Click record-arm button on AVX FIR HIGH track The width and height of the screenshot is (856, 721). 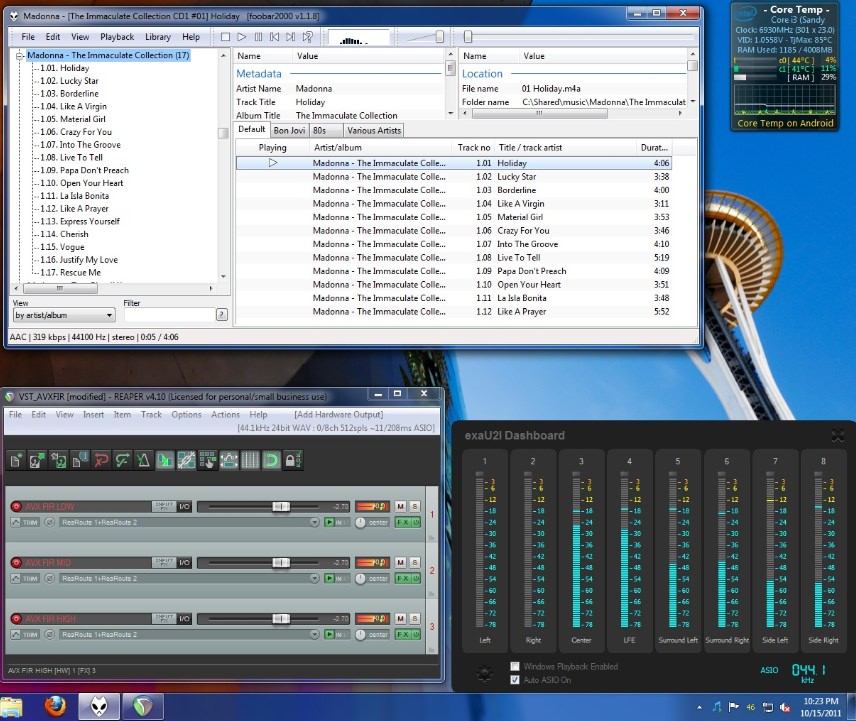(x=16, y=619)
